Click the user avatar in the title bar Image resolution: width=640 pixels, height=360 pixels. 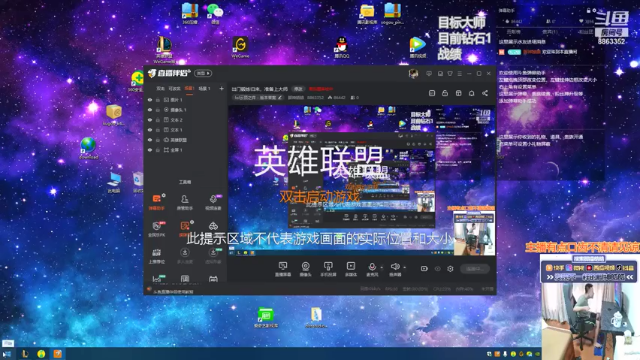coord(413,73)
